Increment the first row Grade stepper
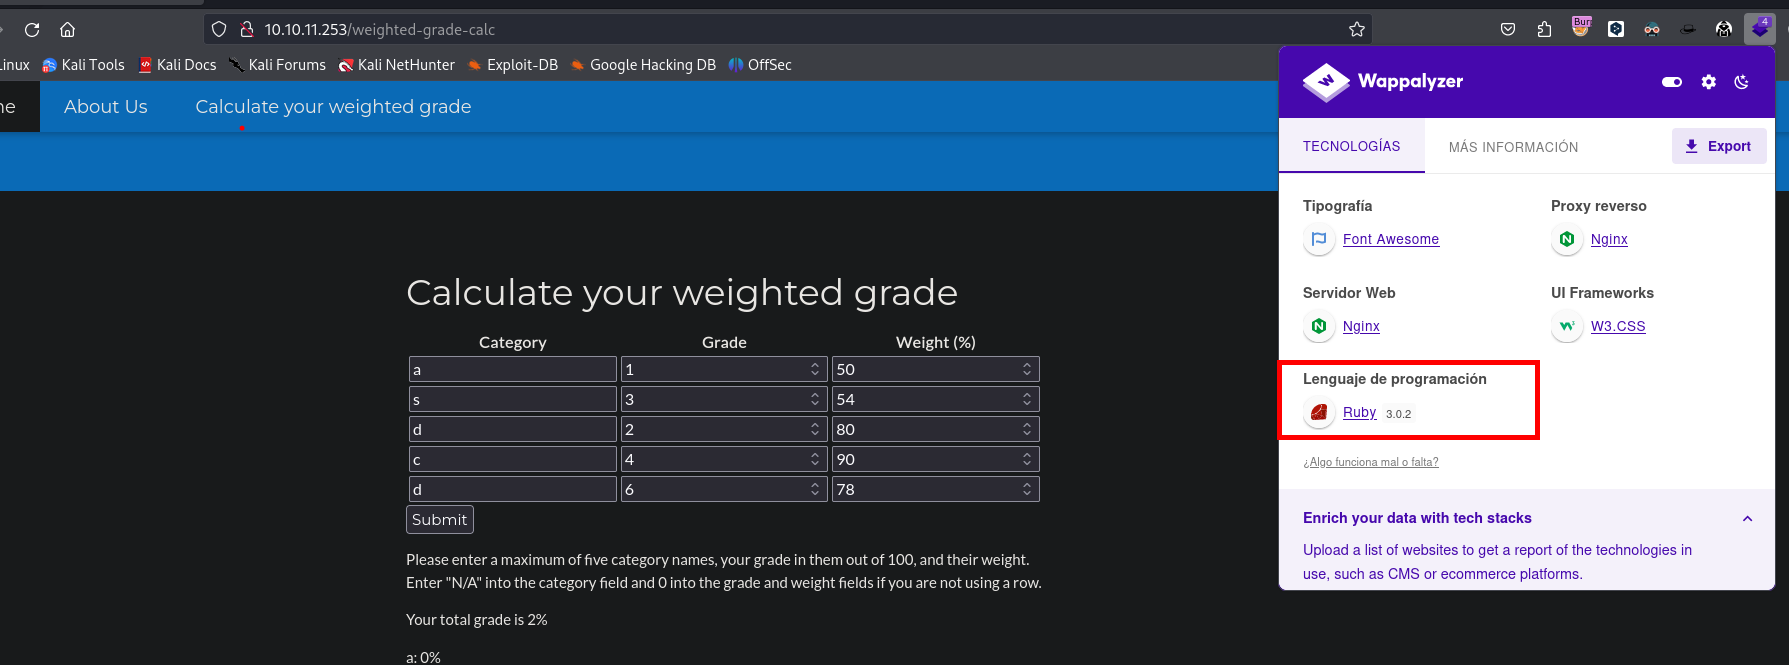This screenshot has height=665, width=1789. coord(815,366)
